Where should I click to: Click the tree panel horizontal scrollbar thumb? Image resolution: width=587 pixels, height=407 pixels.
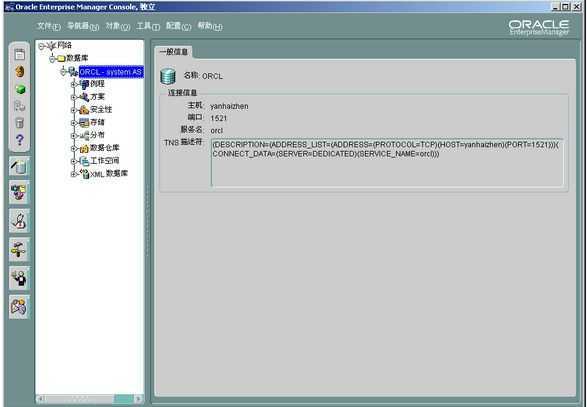(x=124, y=399)
